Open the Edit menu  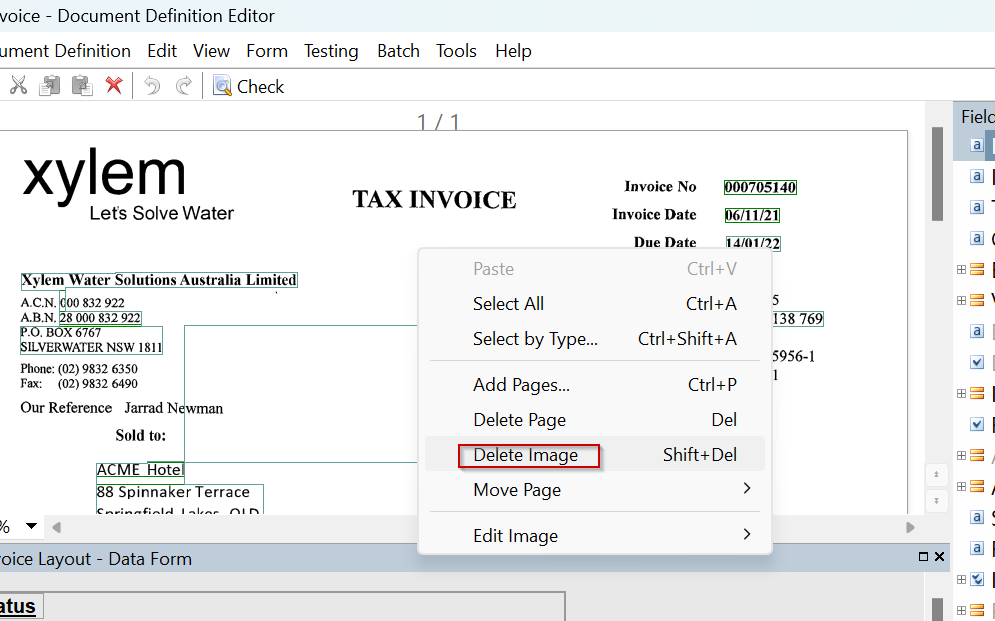pos(162,51)
